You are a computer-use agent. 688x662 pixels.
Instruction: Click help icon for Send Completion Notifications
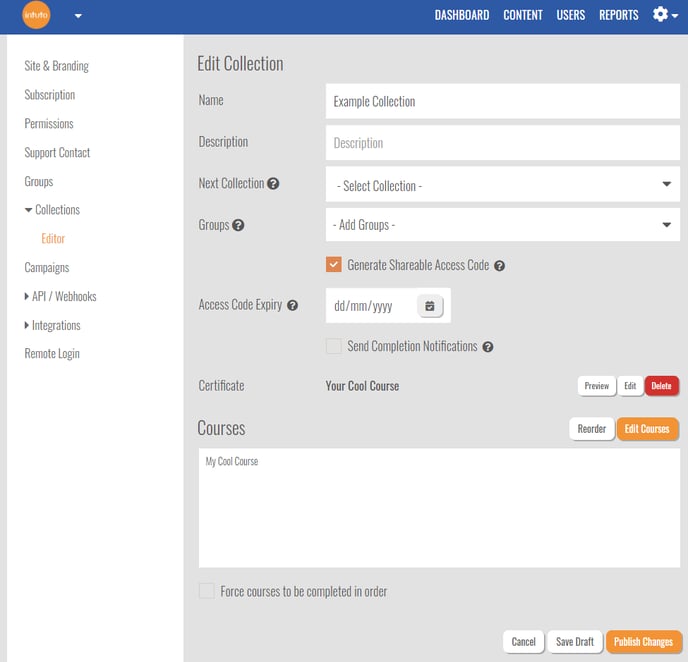488,347
